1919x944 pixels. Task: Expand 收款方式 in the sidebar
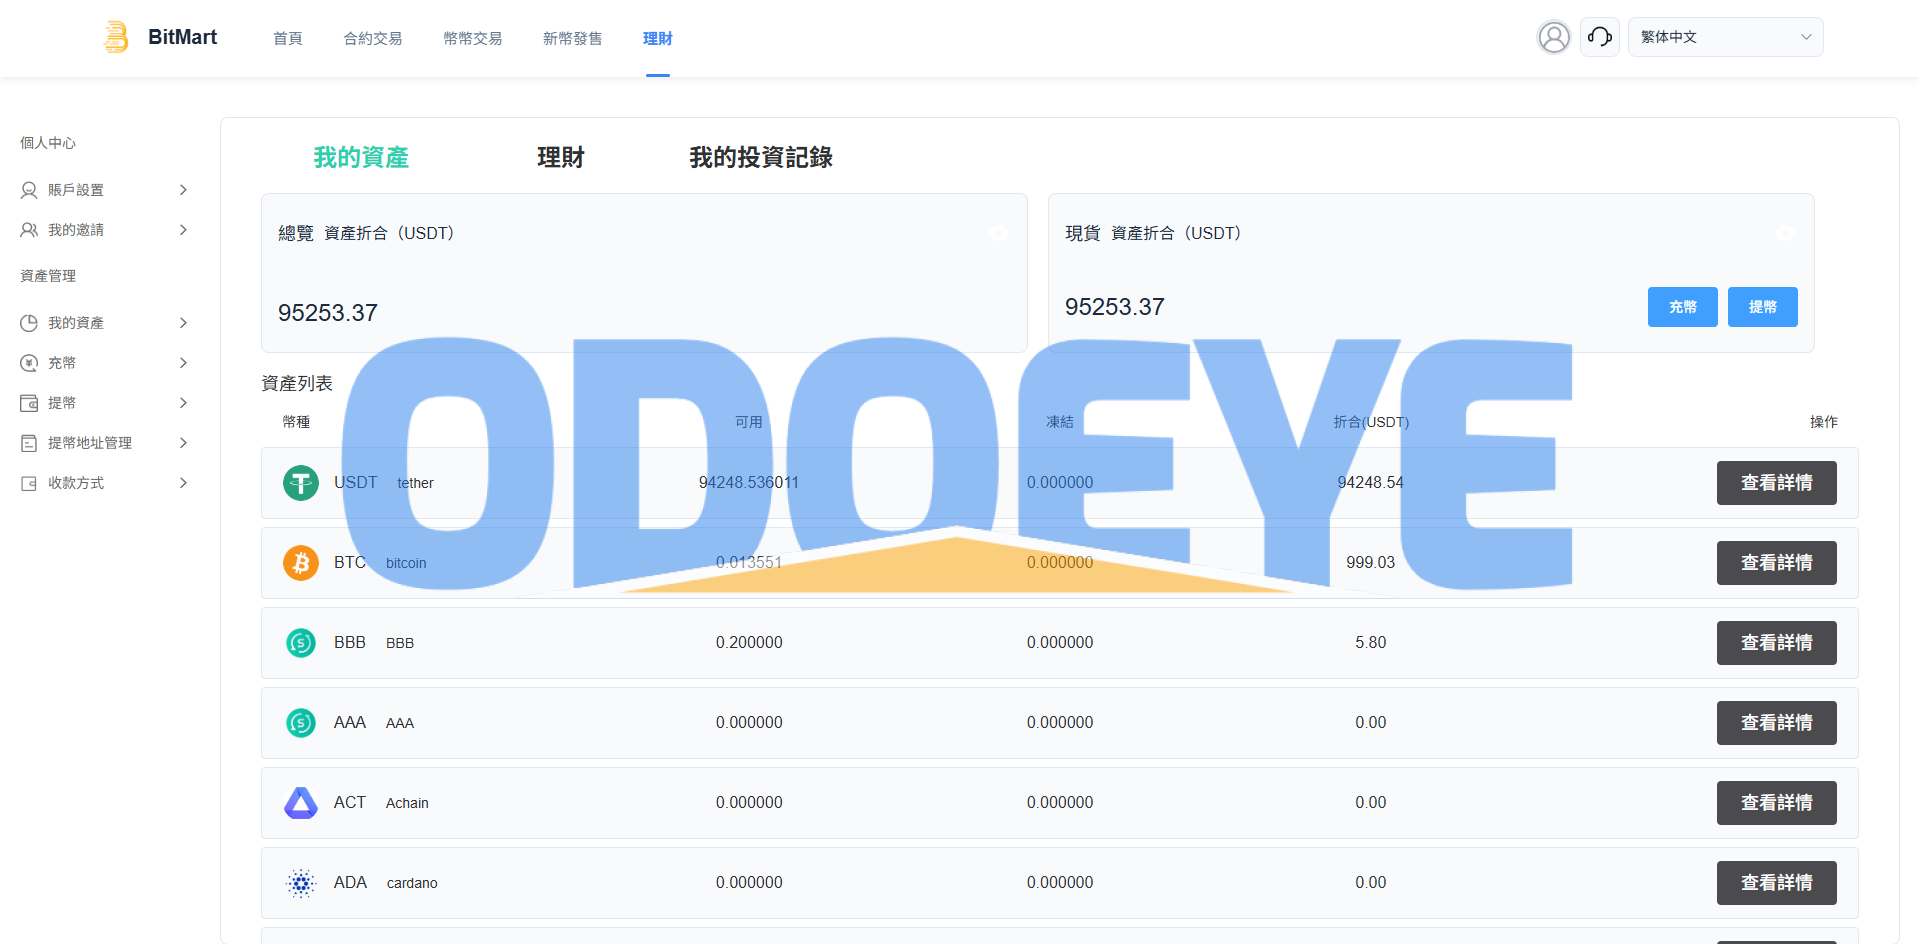[104, 483]
